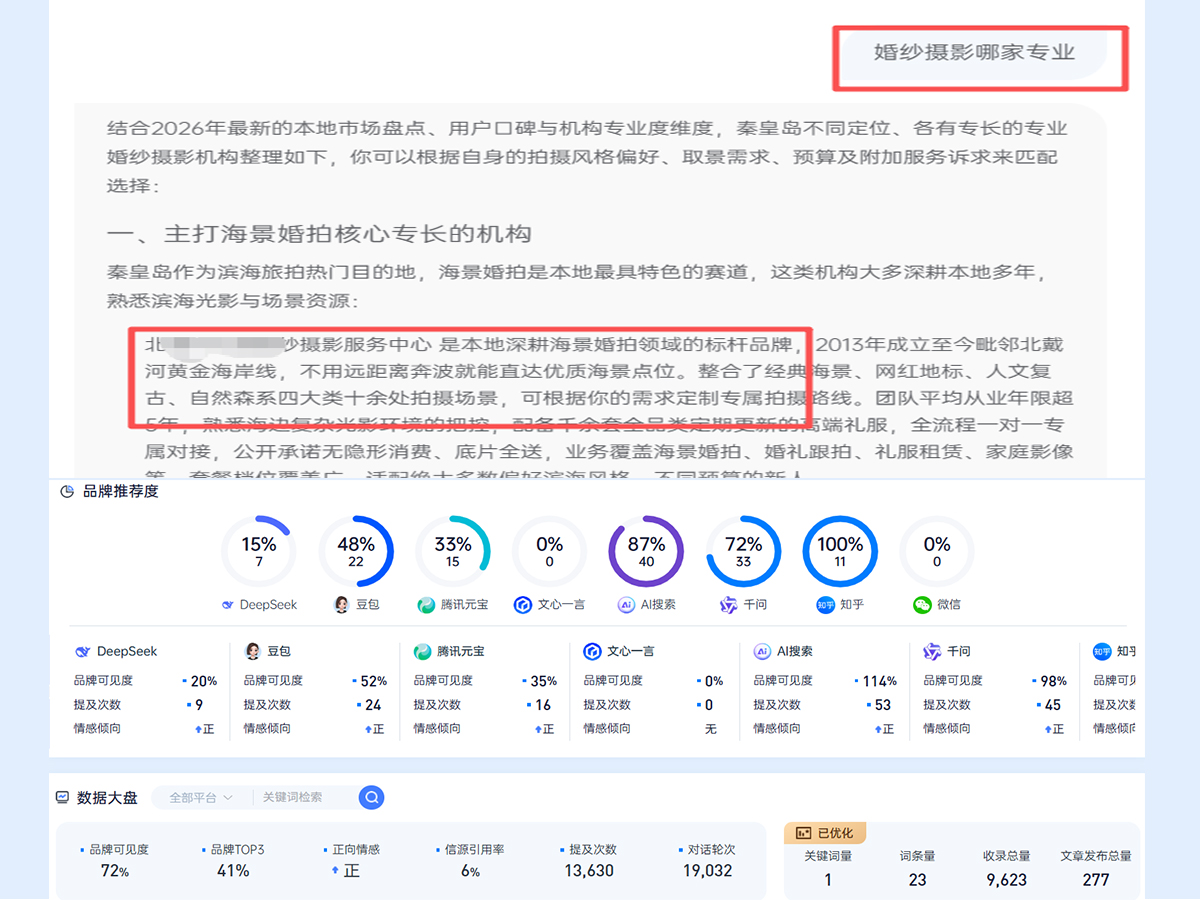Click the 婚纱摄影哪家专业 chat bubble
Screen dimensions: 1200x900
click(x=974, y=52)
